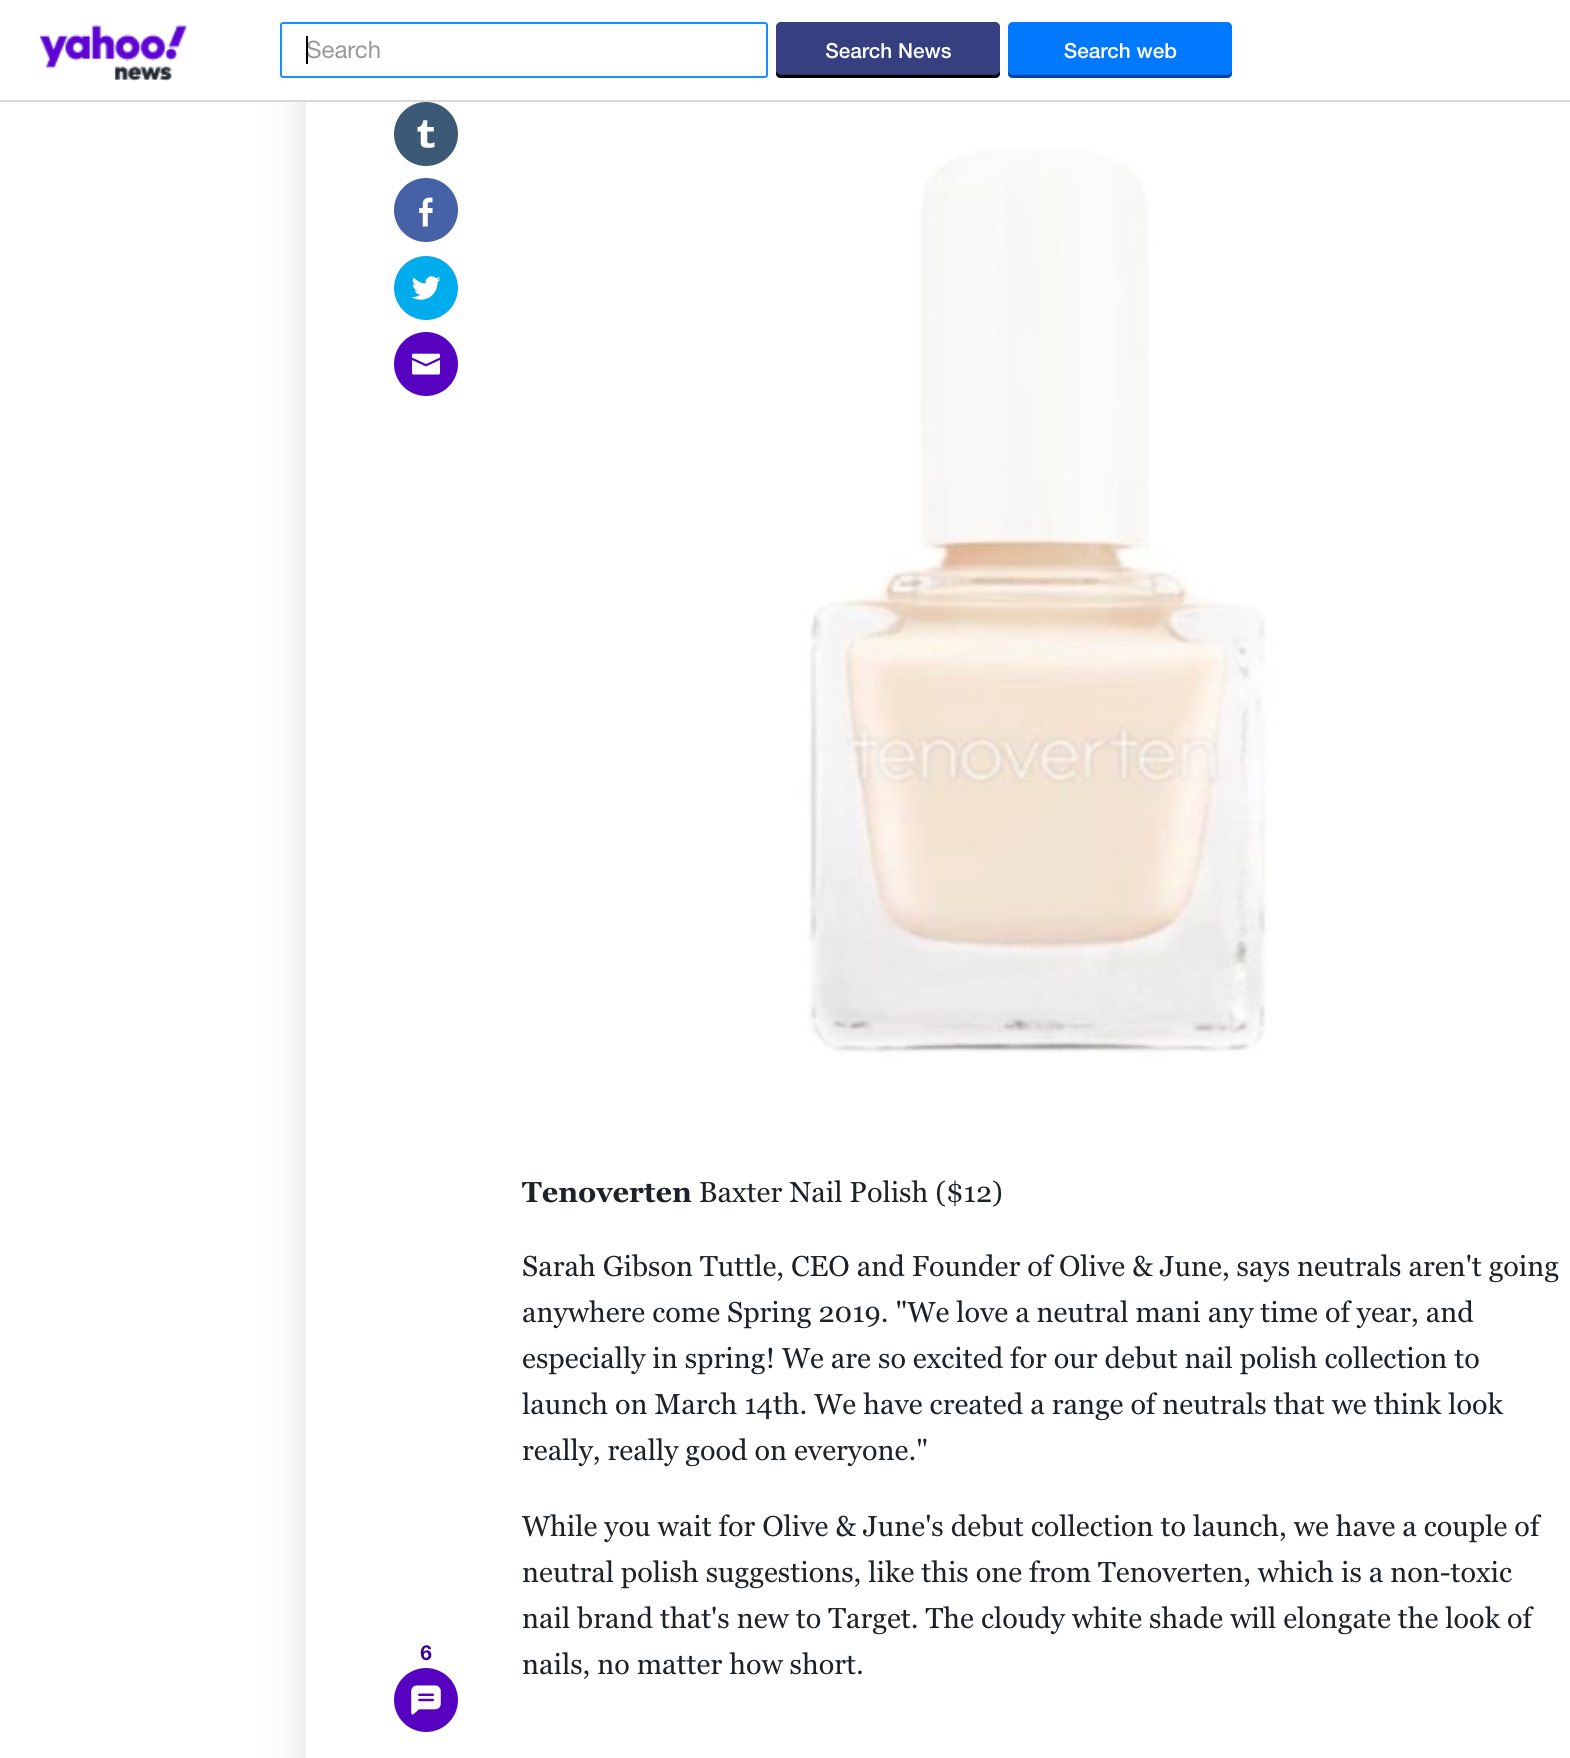Open the comments bubble icon
Image resolution: width=1570 pixels, height=1758 pixels.
[x=426, y=1700]
